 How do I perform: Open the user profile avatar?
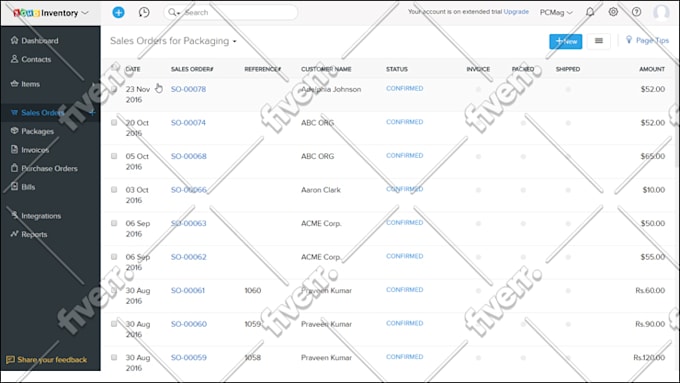661,13
